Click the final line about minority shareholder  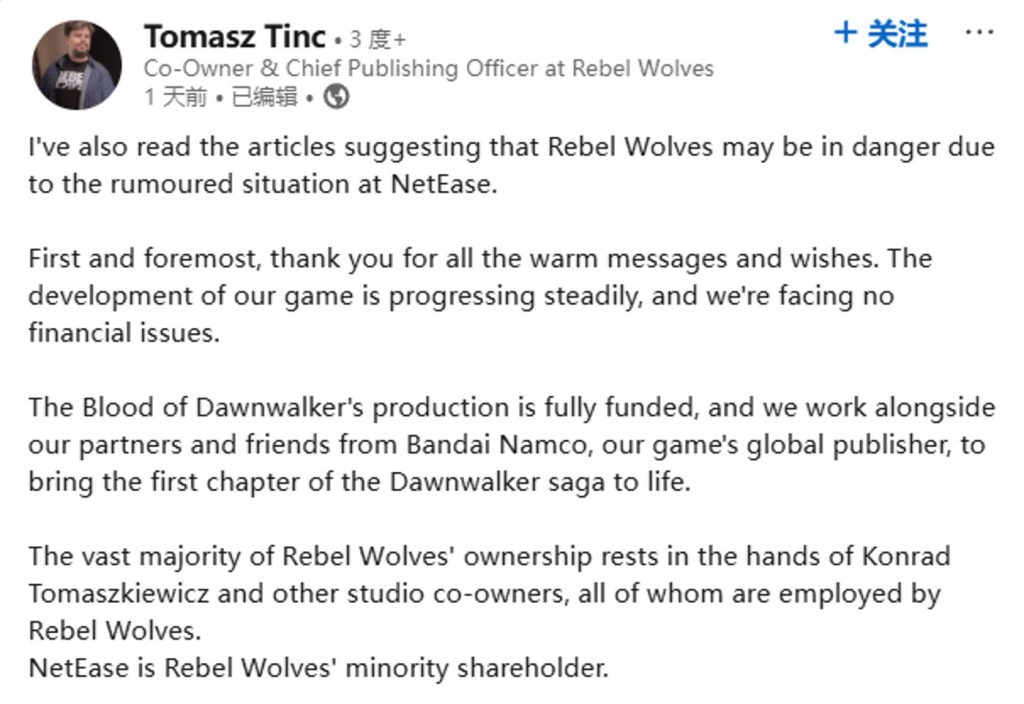tap(318, 667)
